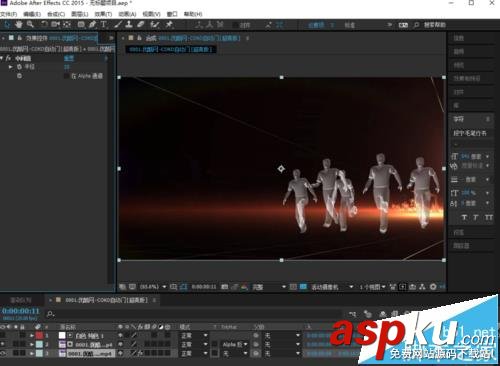Image resolution: width=500 pixels, height=366 pixels.
Task: Open layer 2 Alpha track matte dropdown
Action: coord(235,344)
